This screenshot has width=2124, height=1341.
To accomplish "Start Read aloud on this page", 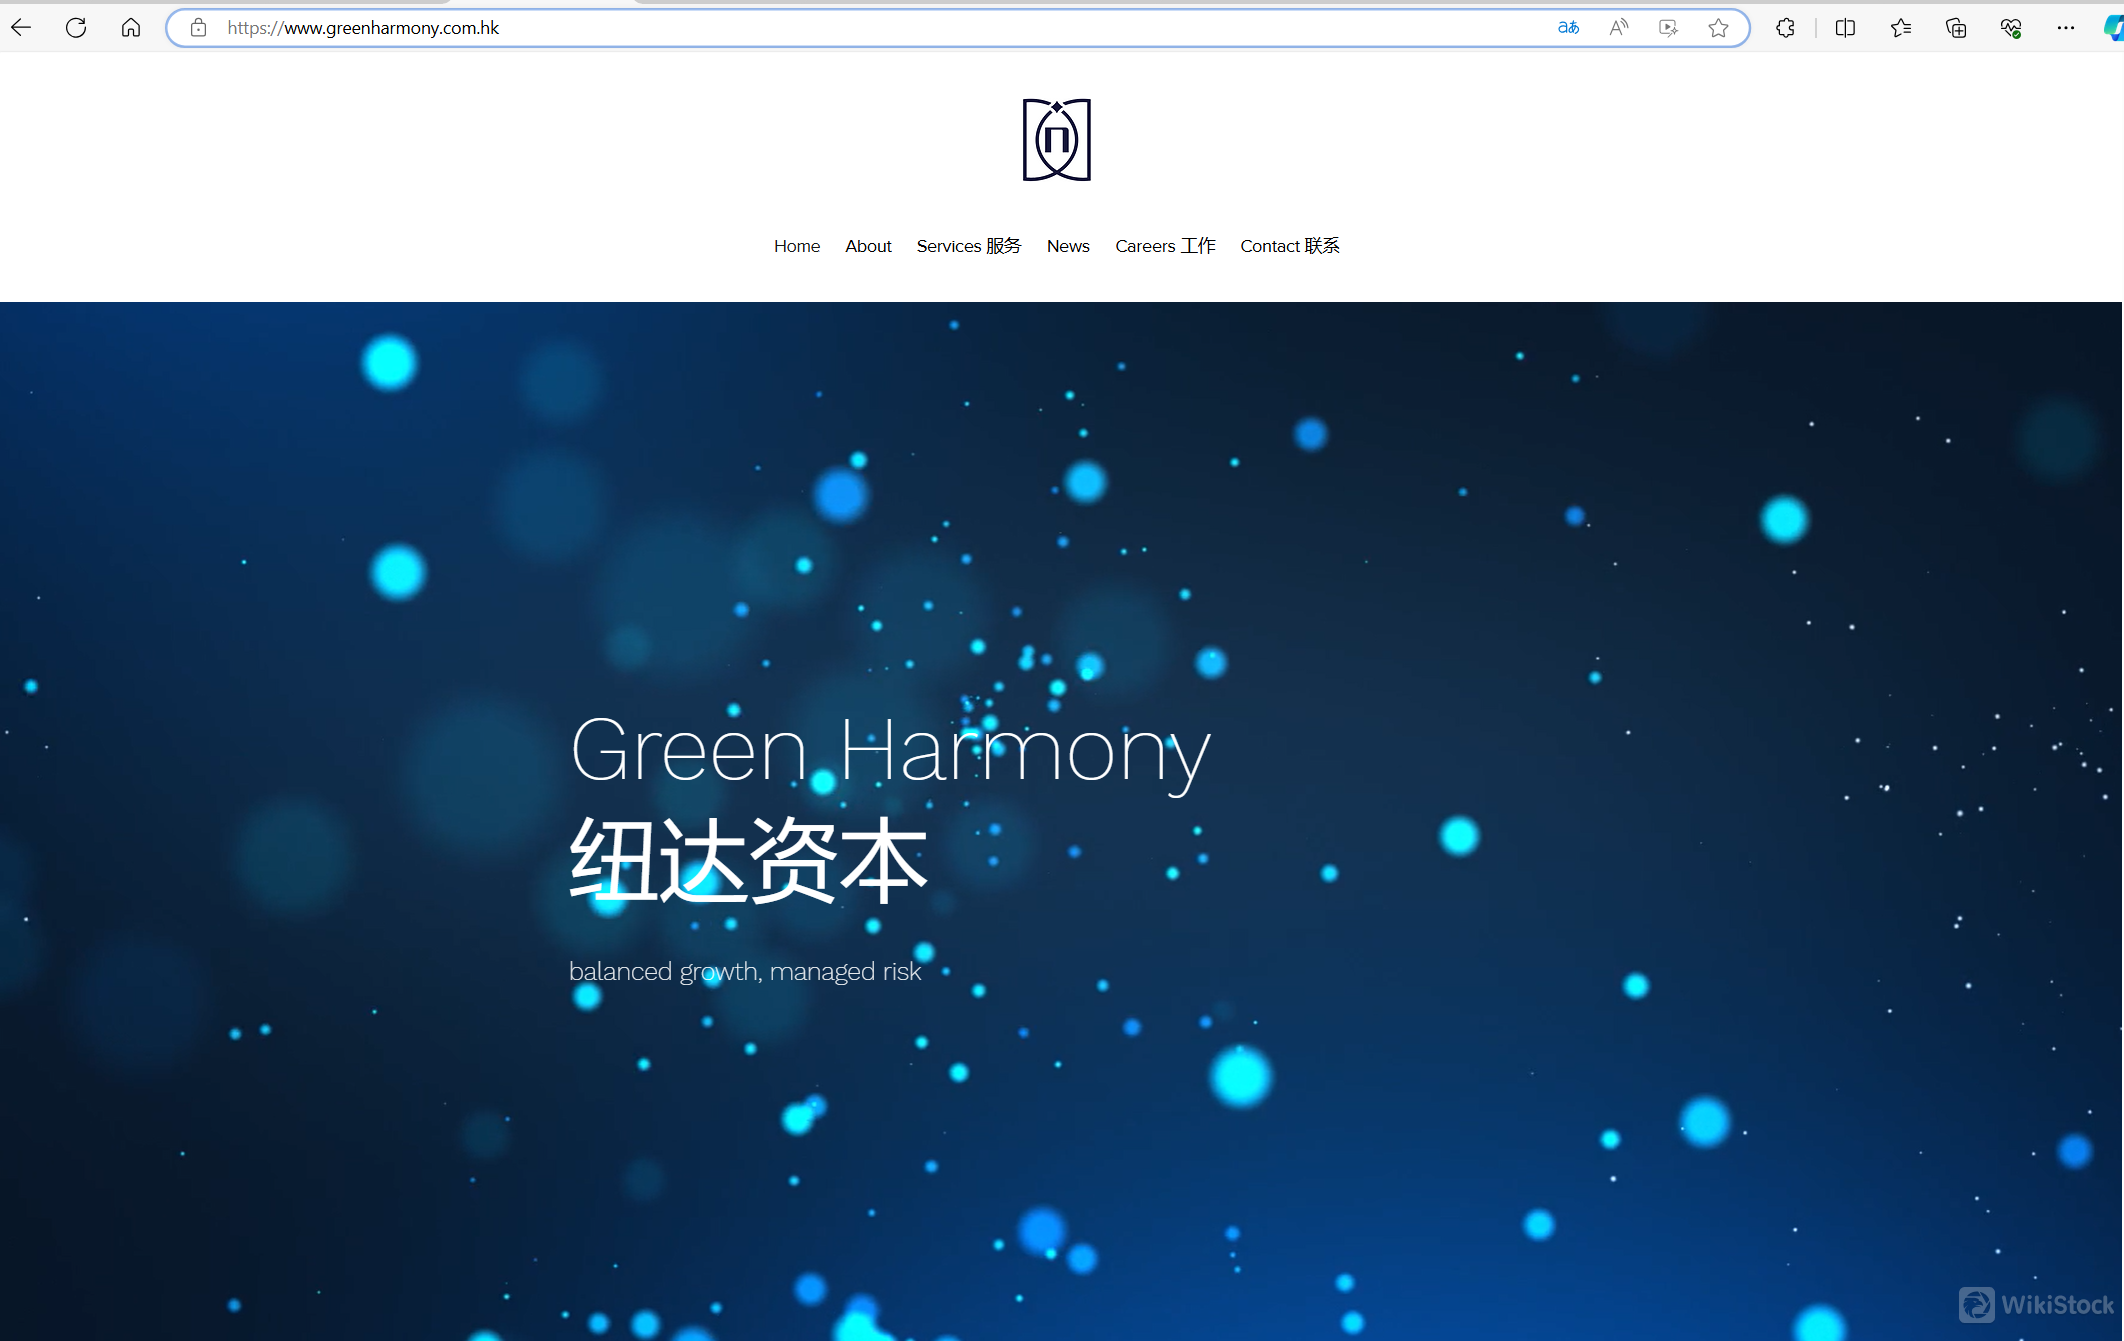I will tap(1618, 27).
